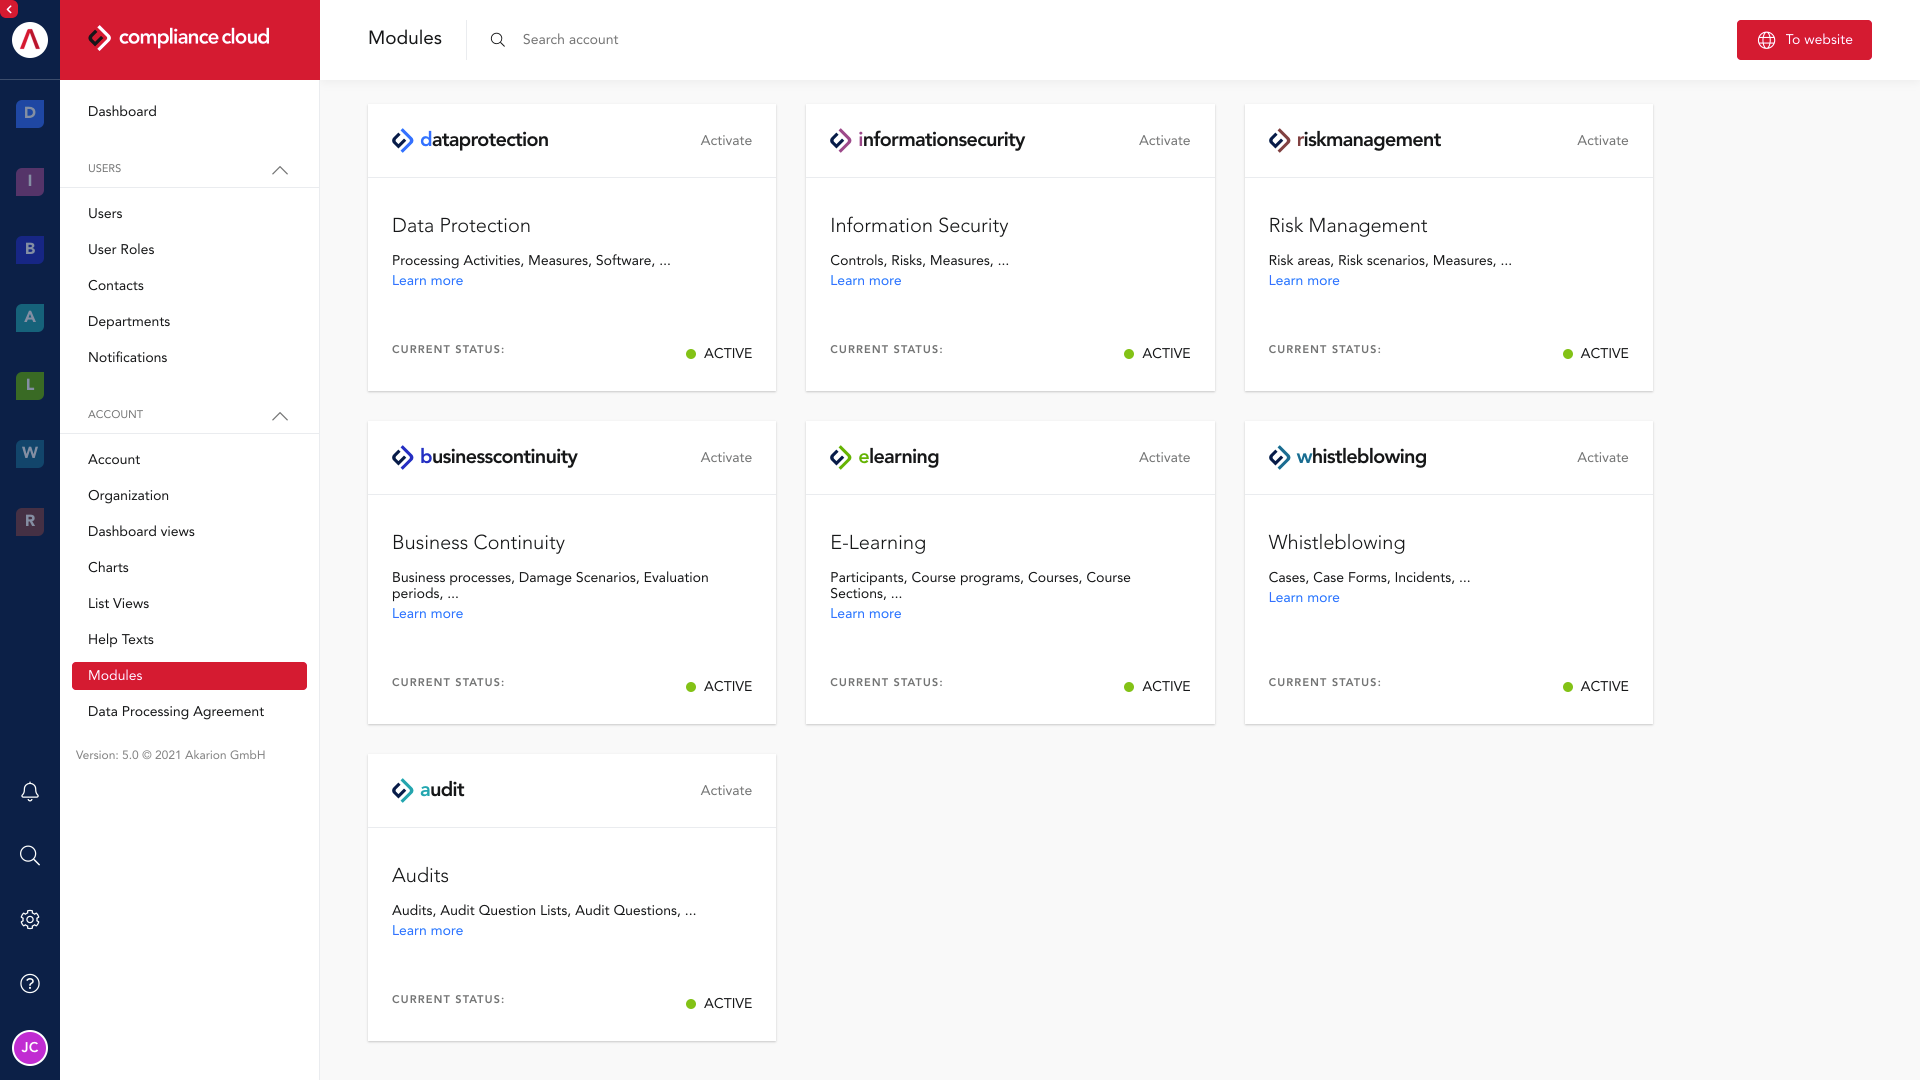Click Learn more under E-Learning
Image resolution: width=1920 pixels, height=1080 pixels.
point(865,613)
